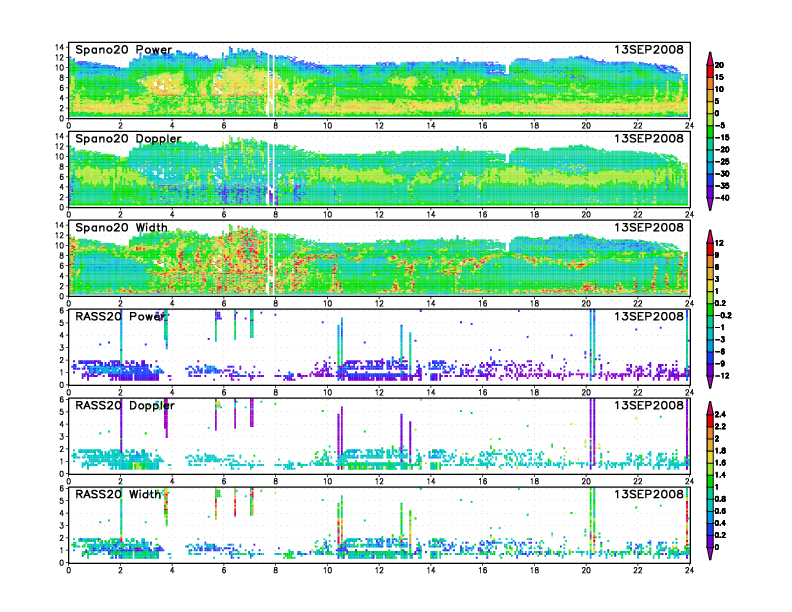Click the tall column at hour 2 in RASS20 Doppler
792x612 pixels.
point(121,426)
